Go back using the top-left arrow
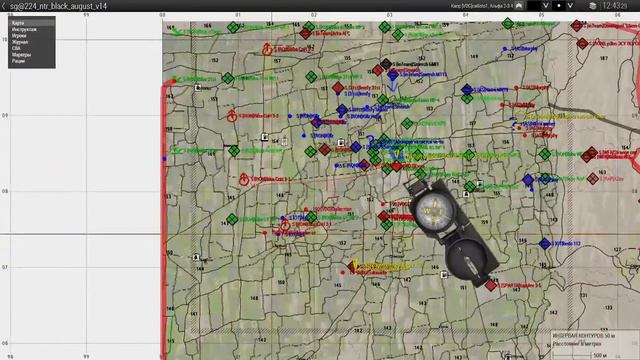 coord(4,6)
